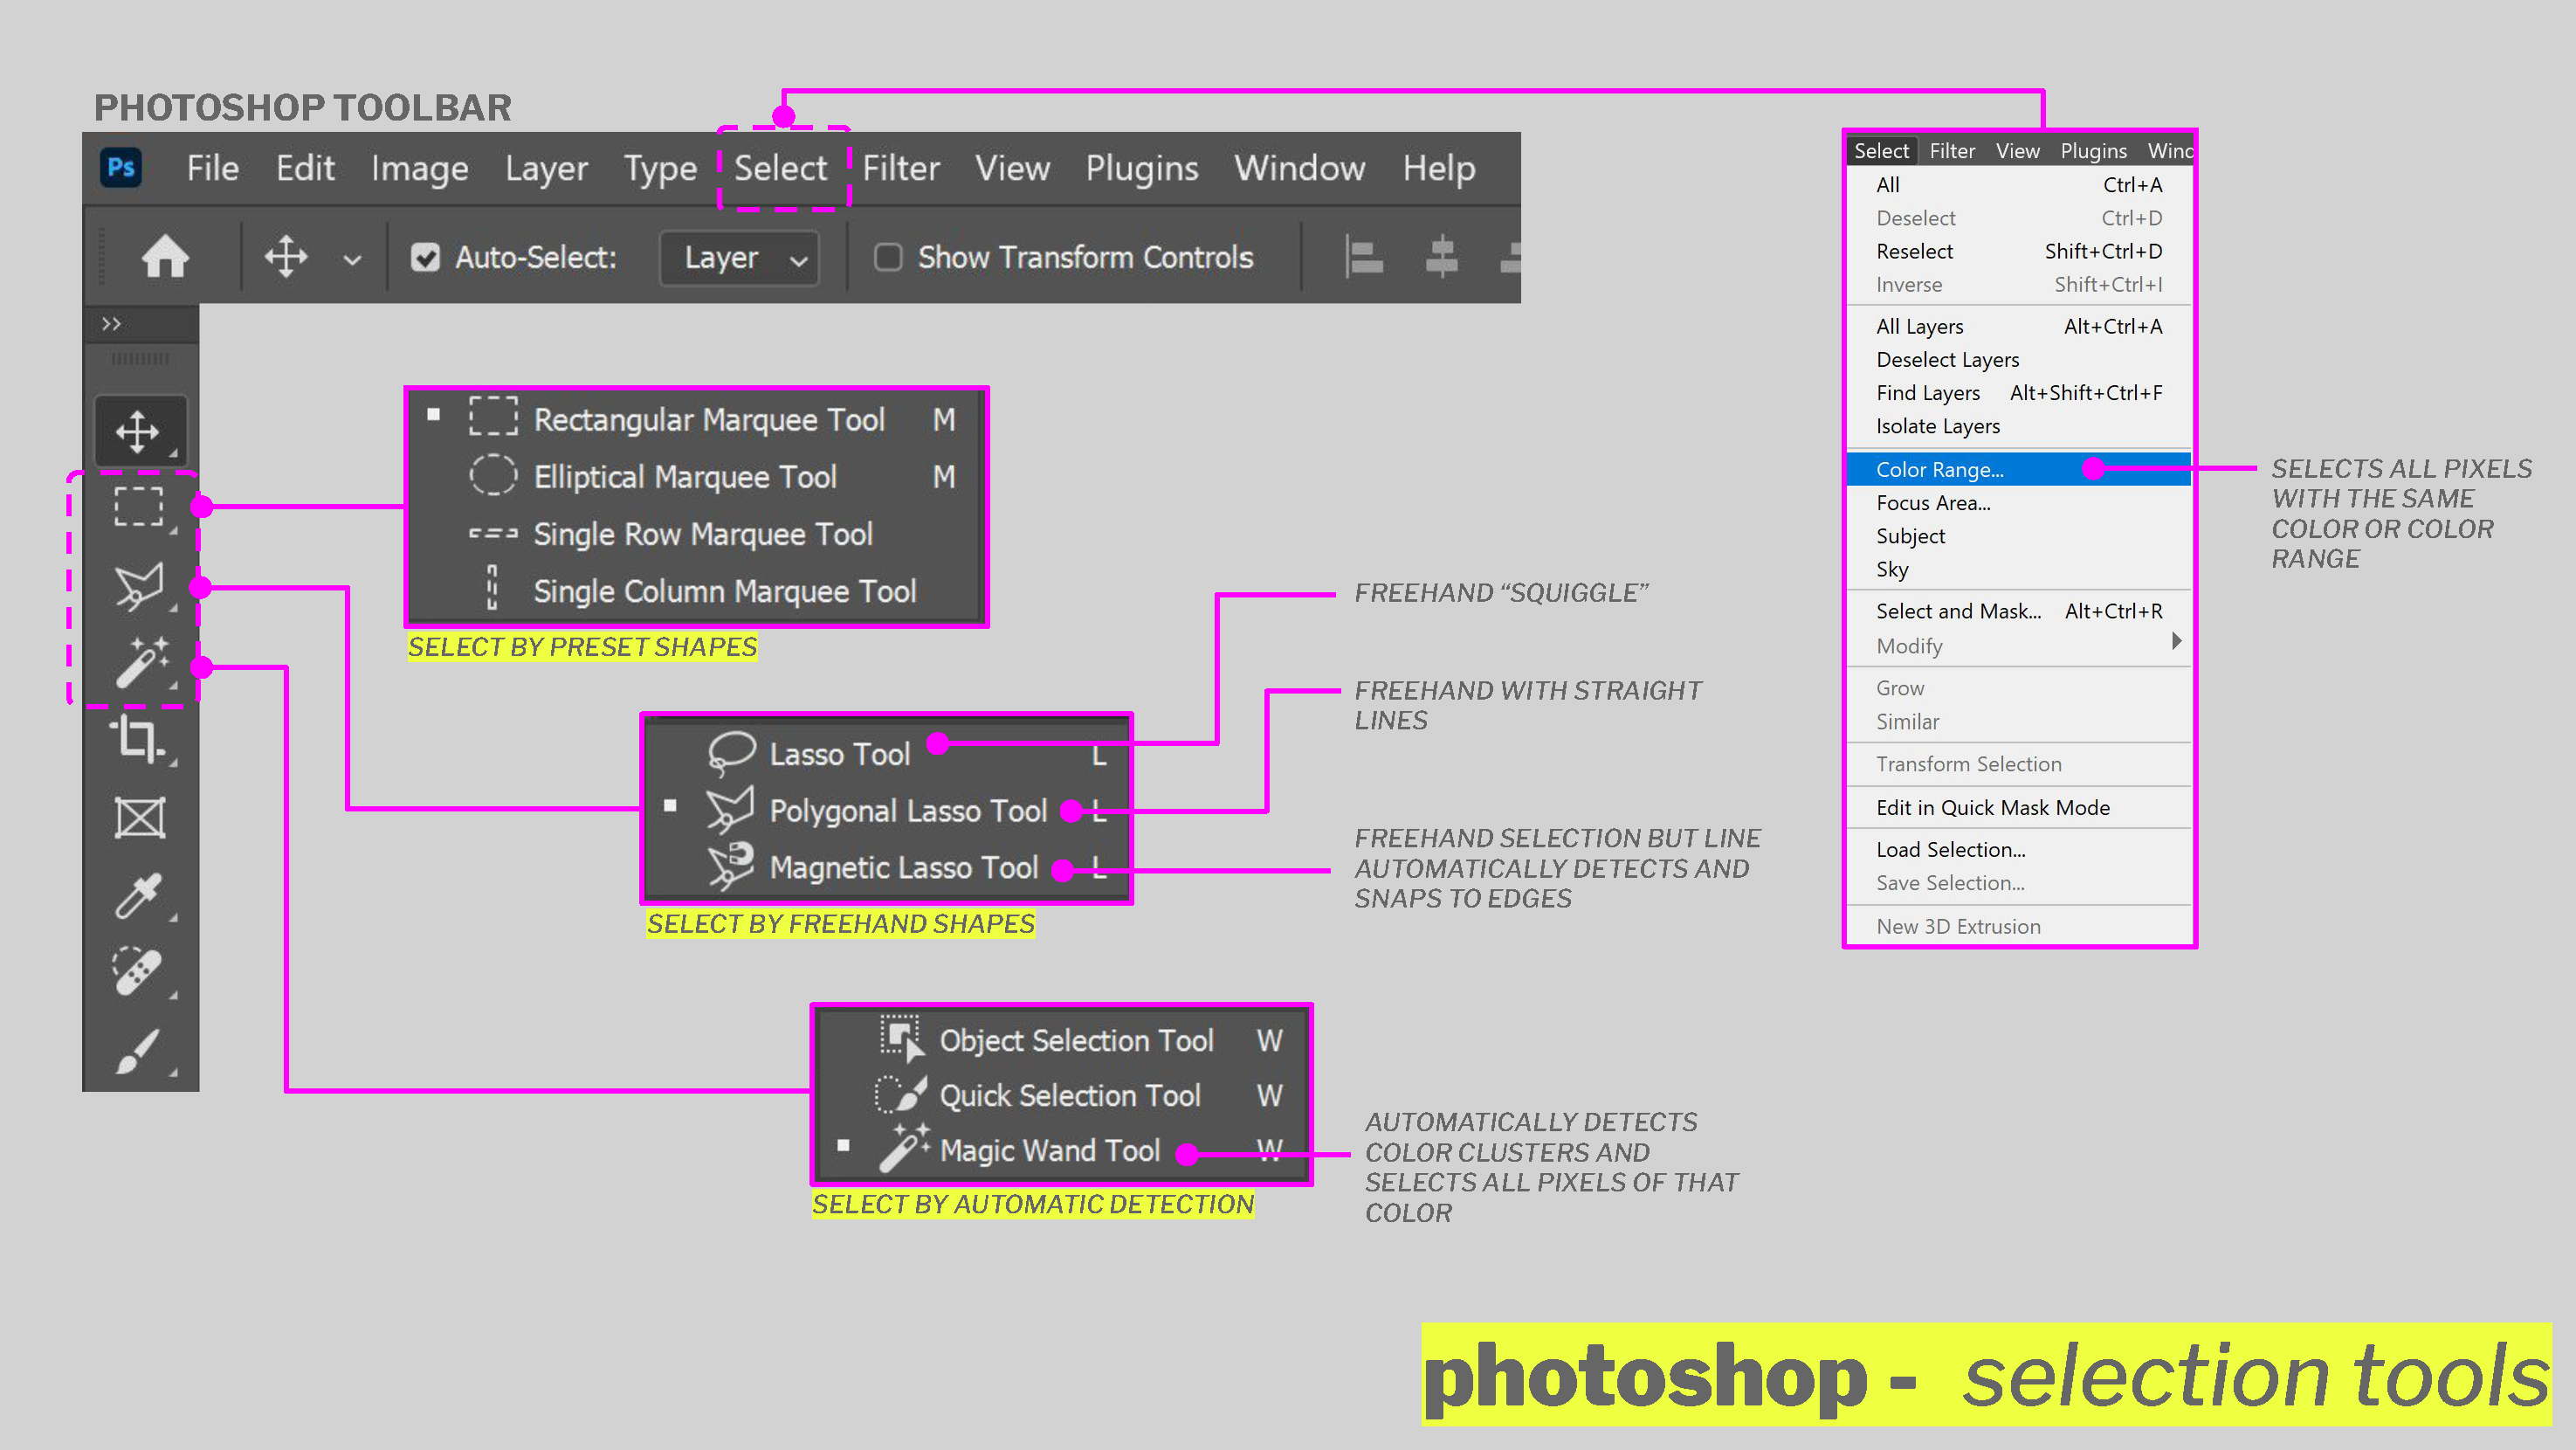This screenshot has height=1450, width=2576.
Task: Open the Filter menu in main menubar
Action: click(x=900, y=168)
